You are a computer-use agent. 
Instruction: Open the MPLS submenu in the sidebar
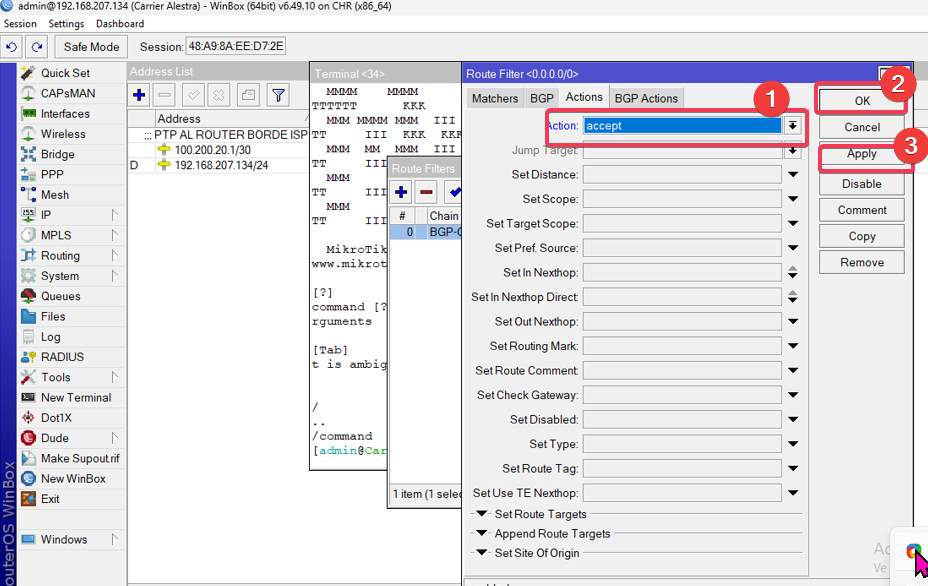[72, 236]
